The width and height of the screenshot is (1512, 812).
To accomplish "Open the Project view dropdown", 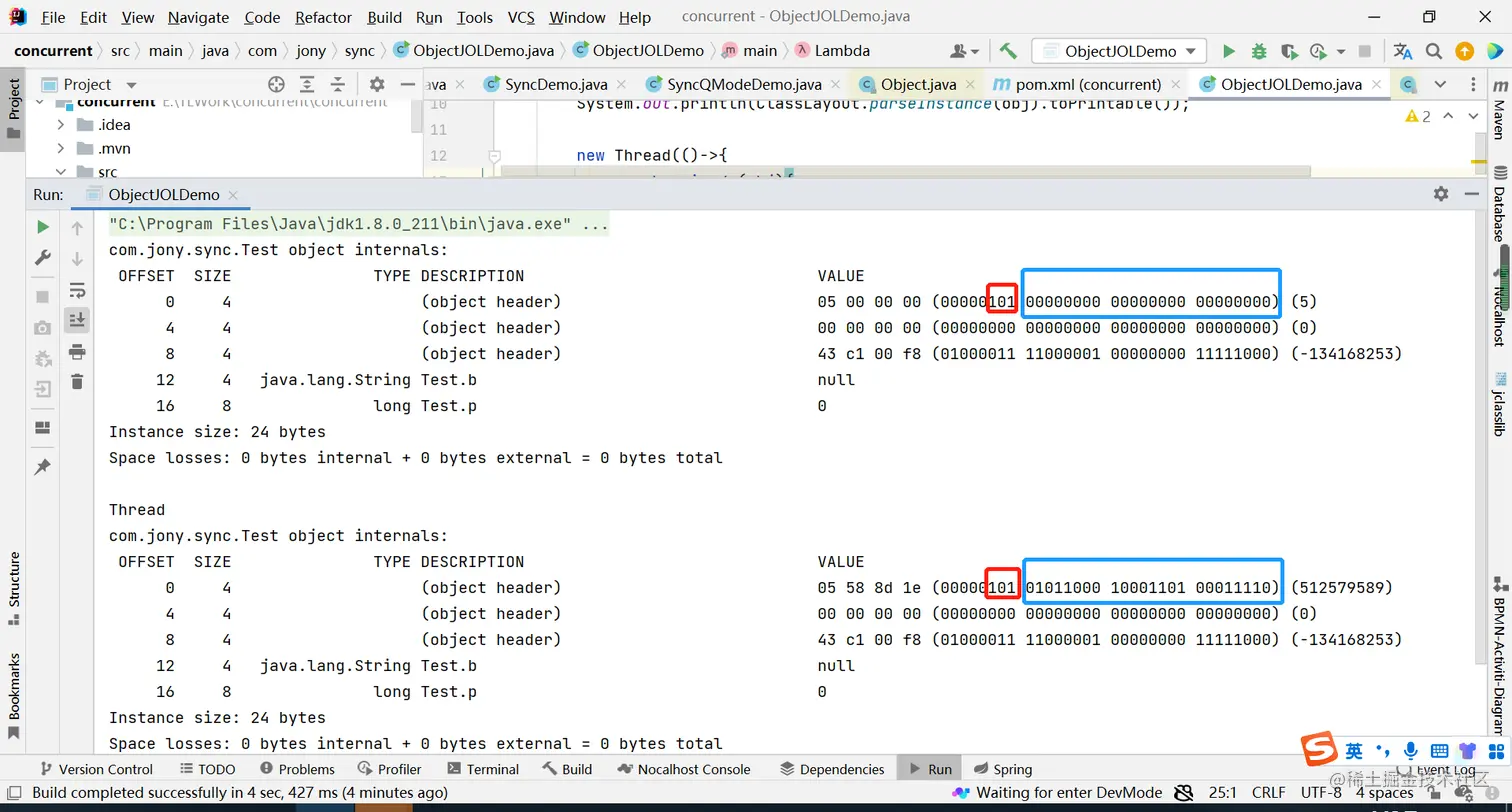I will 131,85.
